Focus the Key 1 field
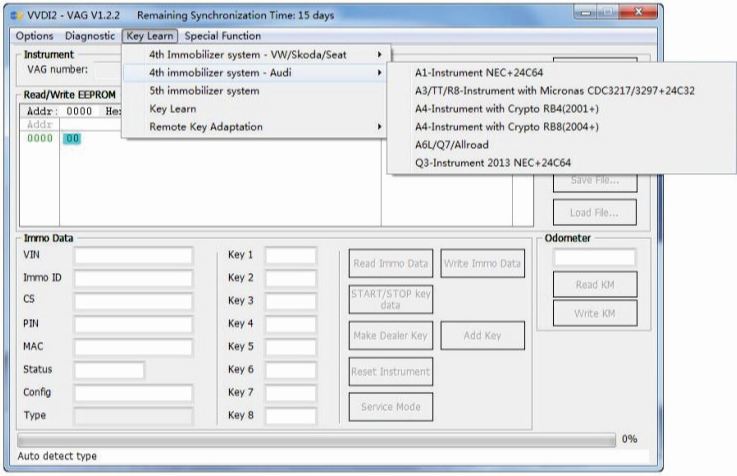The width and height of the screenshot is (737, 476). [291, 255]
